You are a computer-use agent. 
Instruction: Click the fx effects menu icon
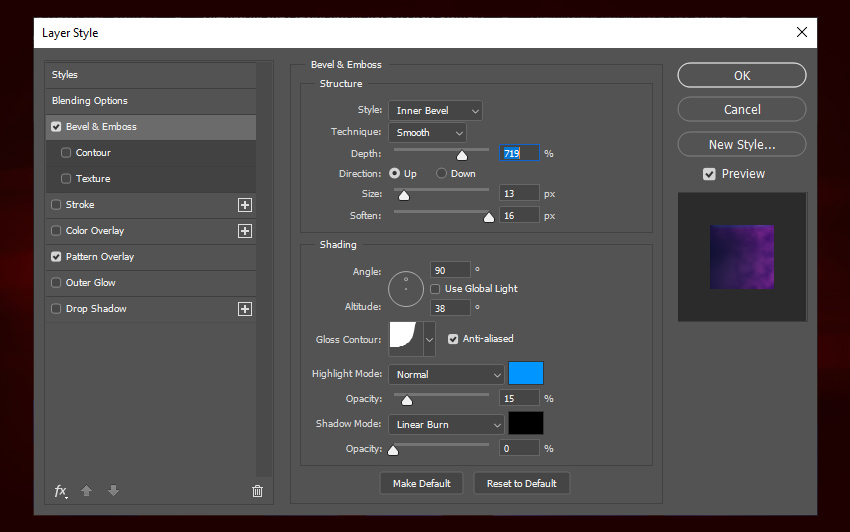(x=61, y=491)
